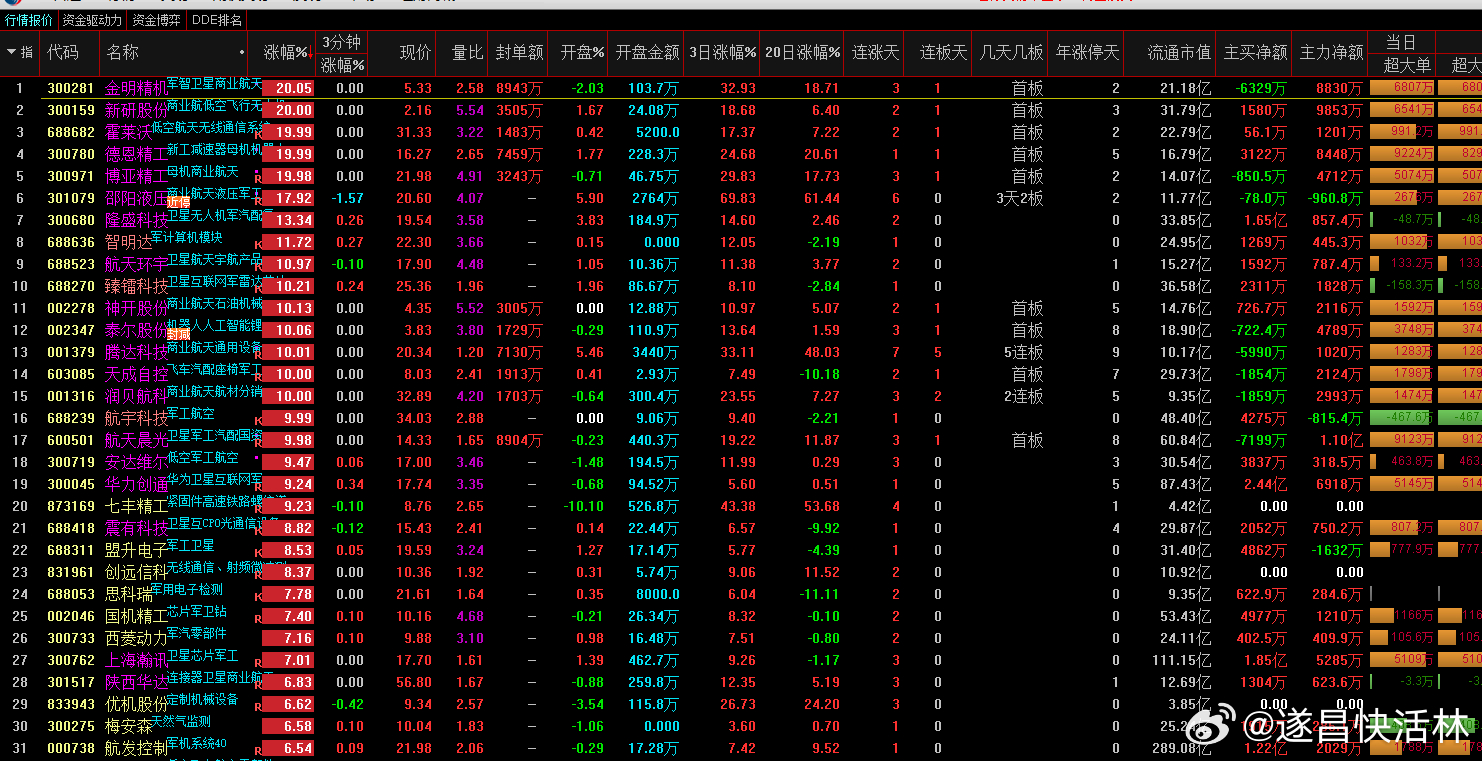Click the 9224万 超大单 bar for 德恩精工
Screen dimensions: 1482x761
(1401, 154)
